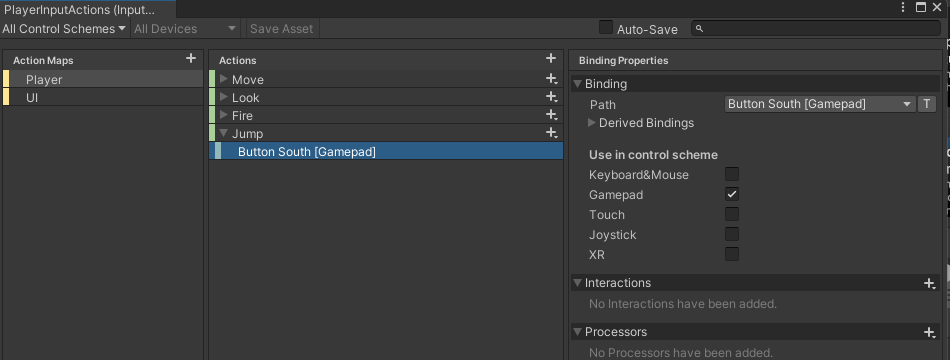
Task: Add a processor with plus icon
Action: [929, 332]
